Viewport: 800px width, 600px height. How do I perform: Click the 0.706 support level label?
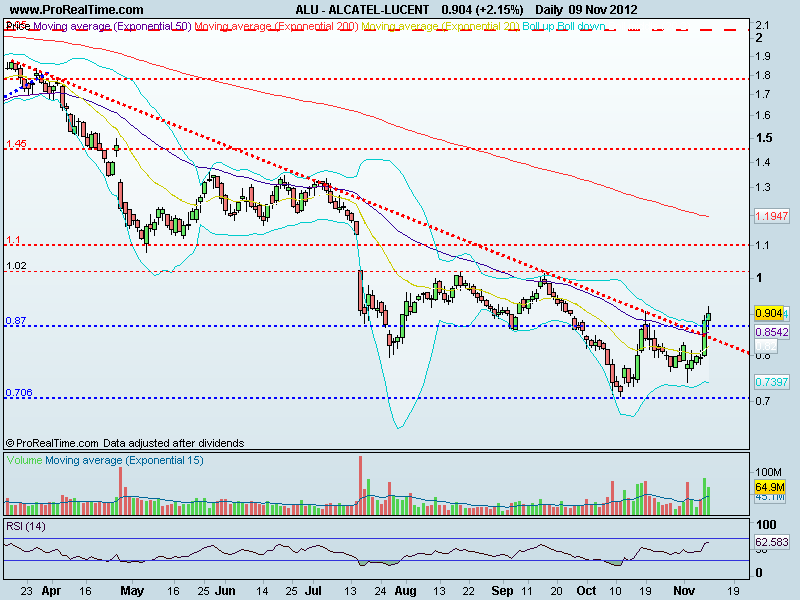tap(19, 392)
